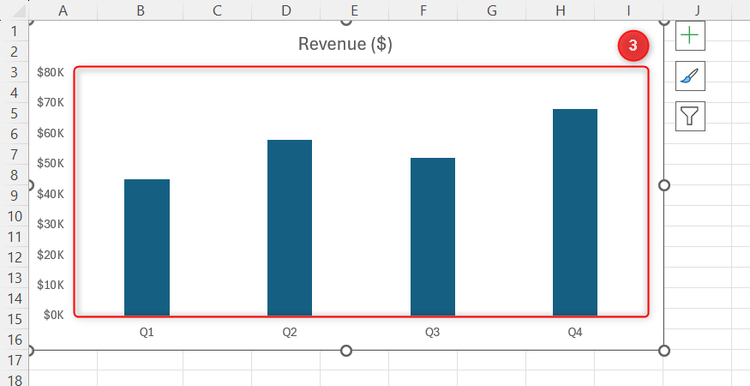The height and width of the screenshot is (386, 750).
Task: Click the Q1 category label
Action: (x=147, y=332)
